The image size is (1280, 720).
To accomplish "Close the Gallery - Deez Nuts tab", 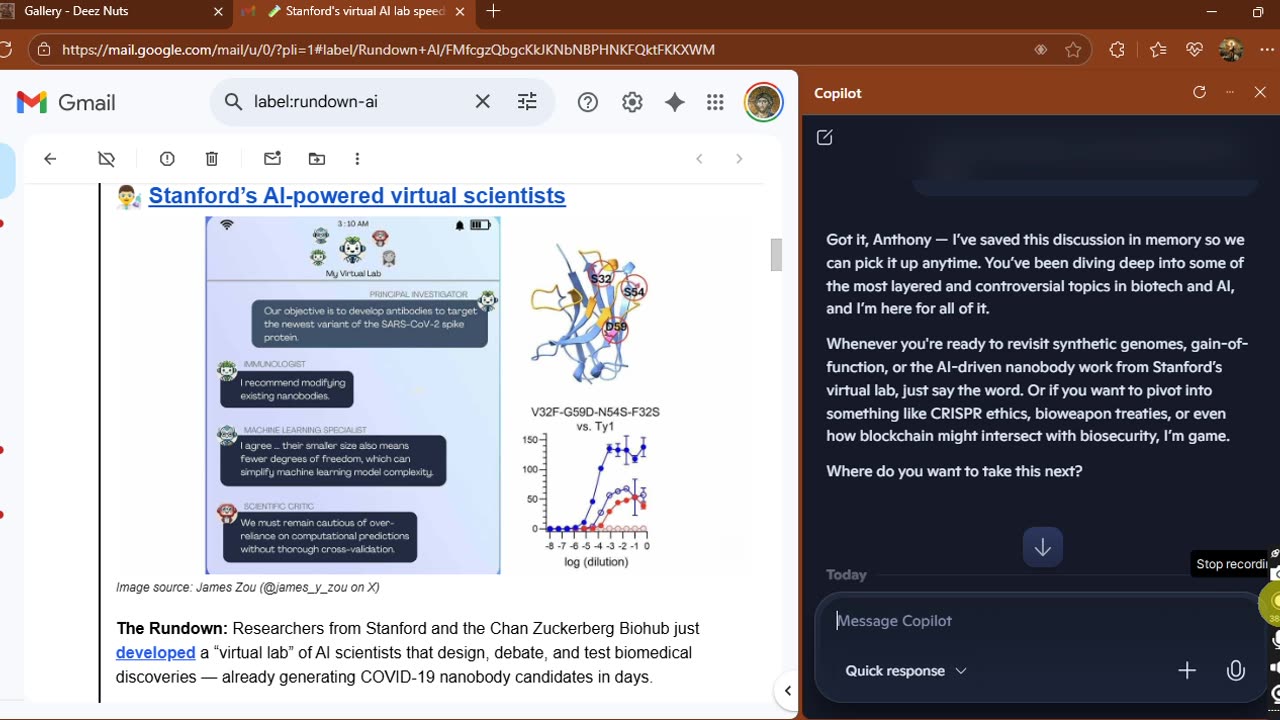I will click(x=218, y=12).
